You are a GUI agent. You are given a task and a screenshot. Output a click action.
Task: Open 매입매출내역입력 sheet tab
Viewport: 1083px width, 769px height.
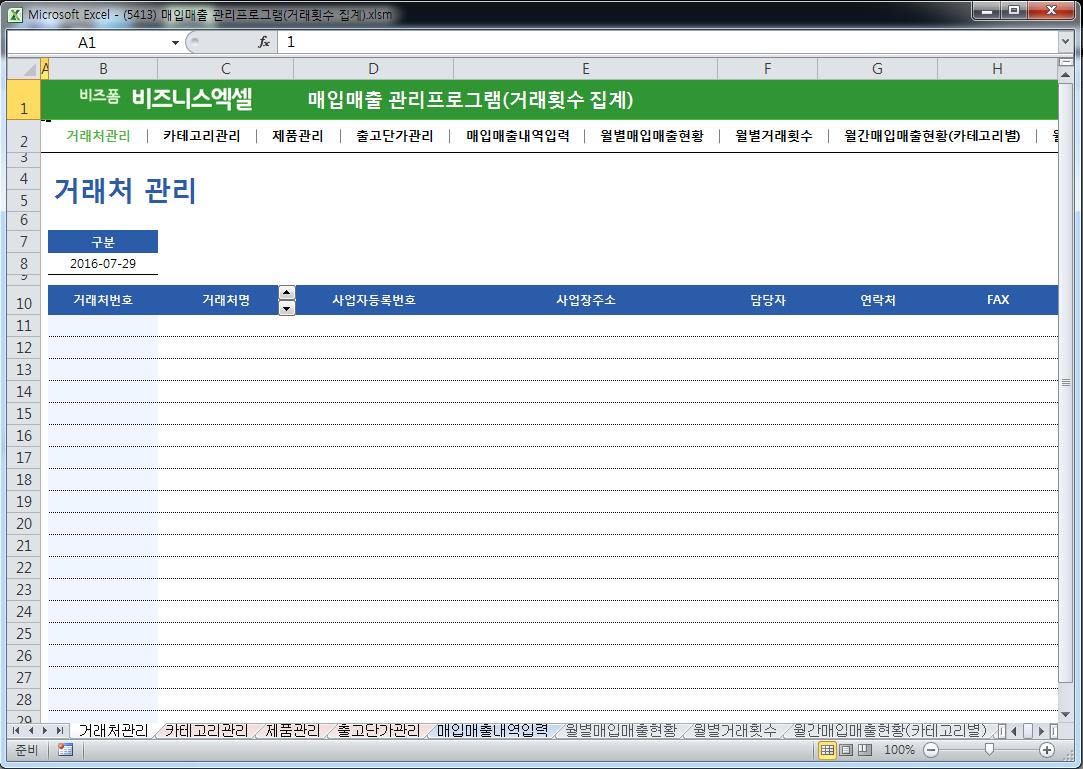point(492,730)
